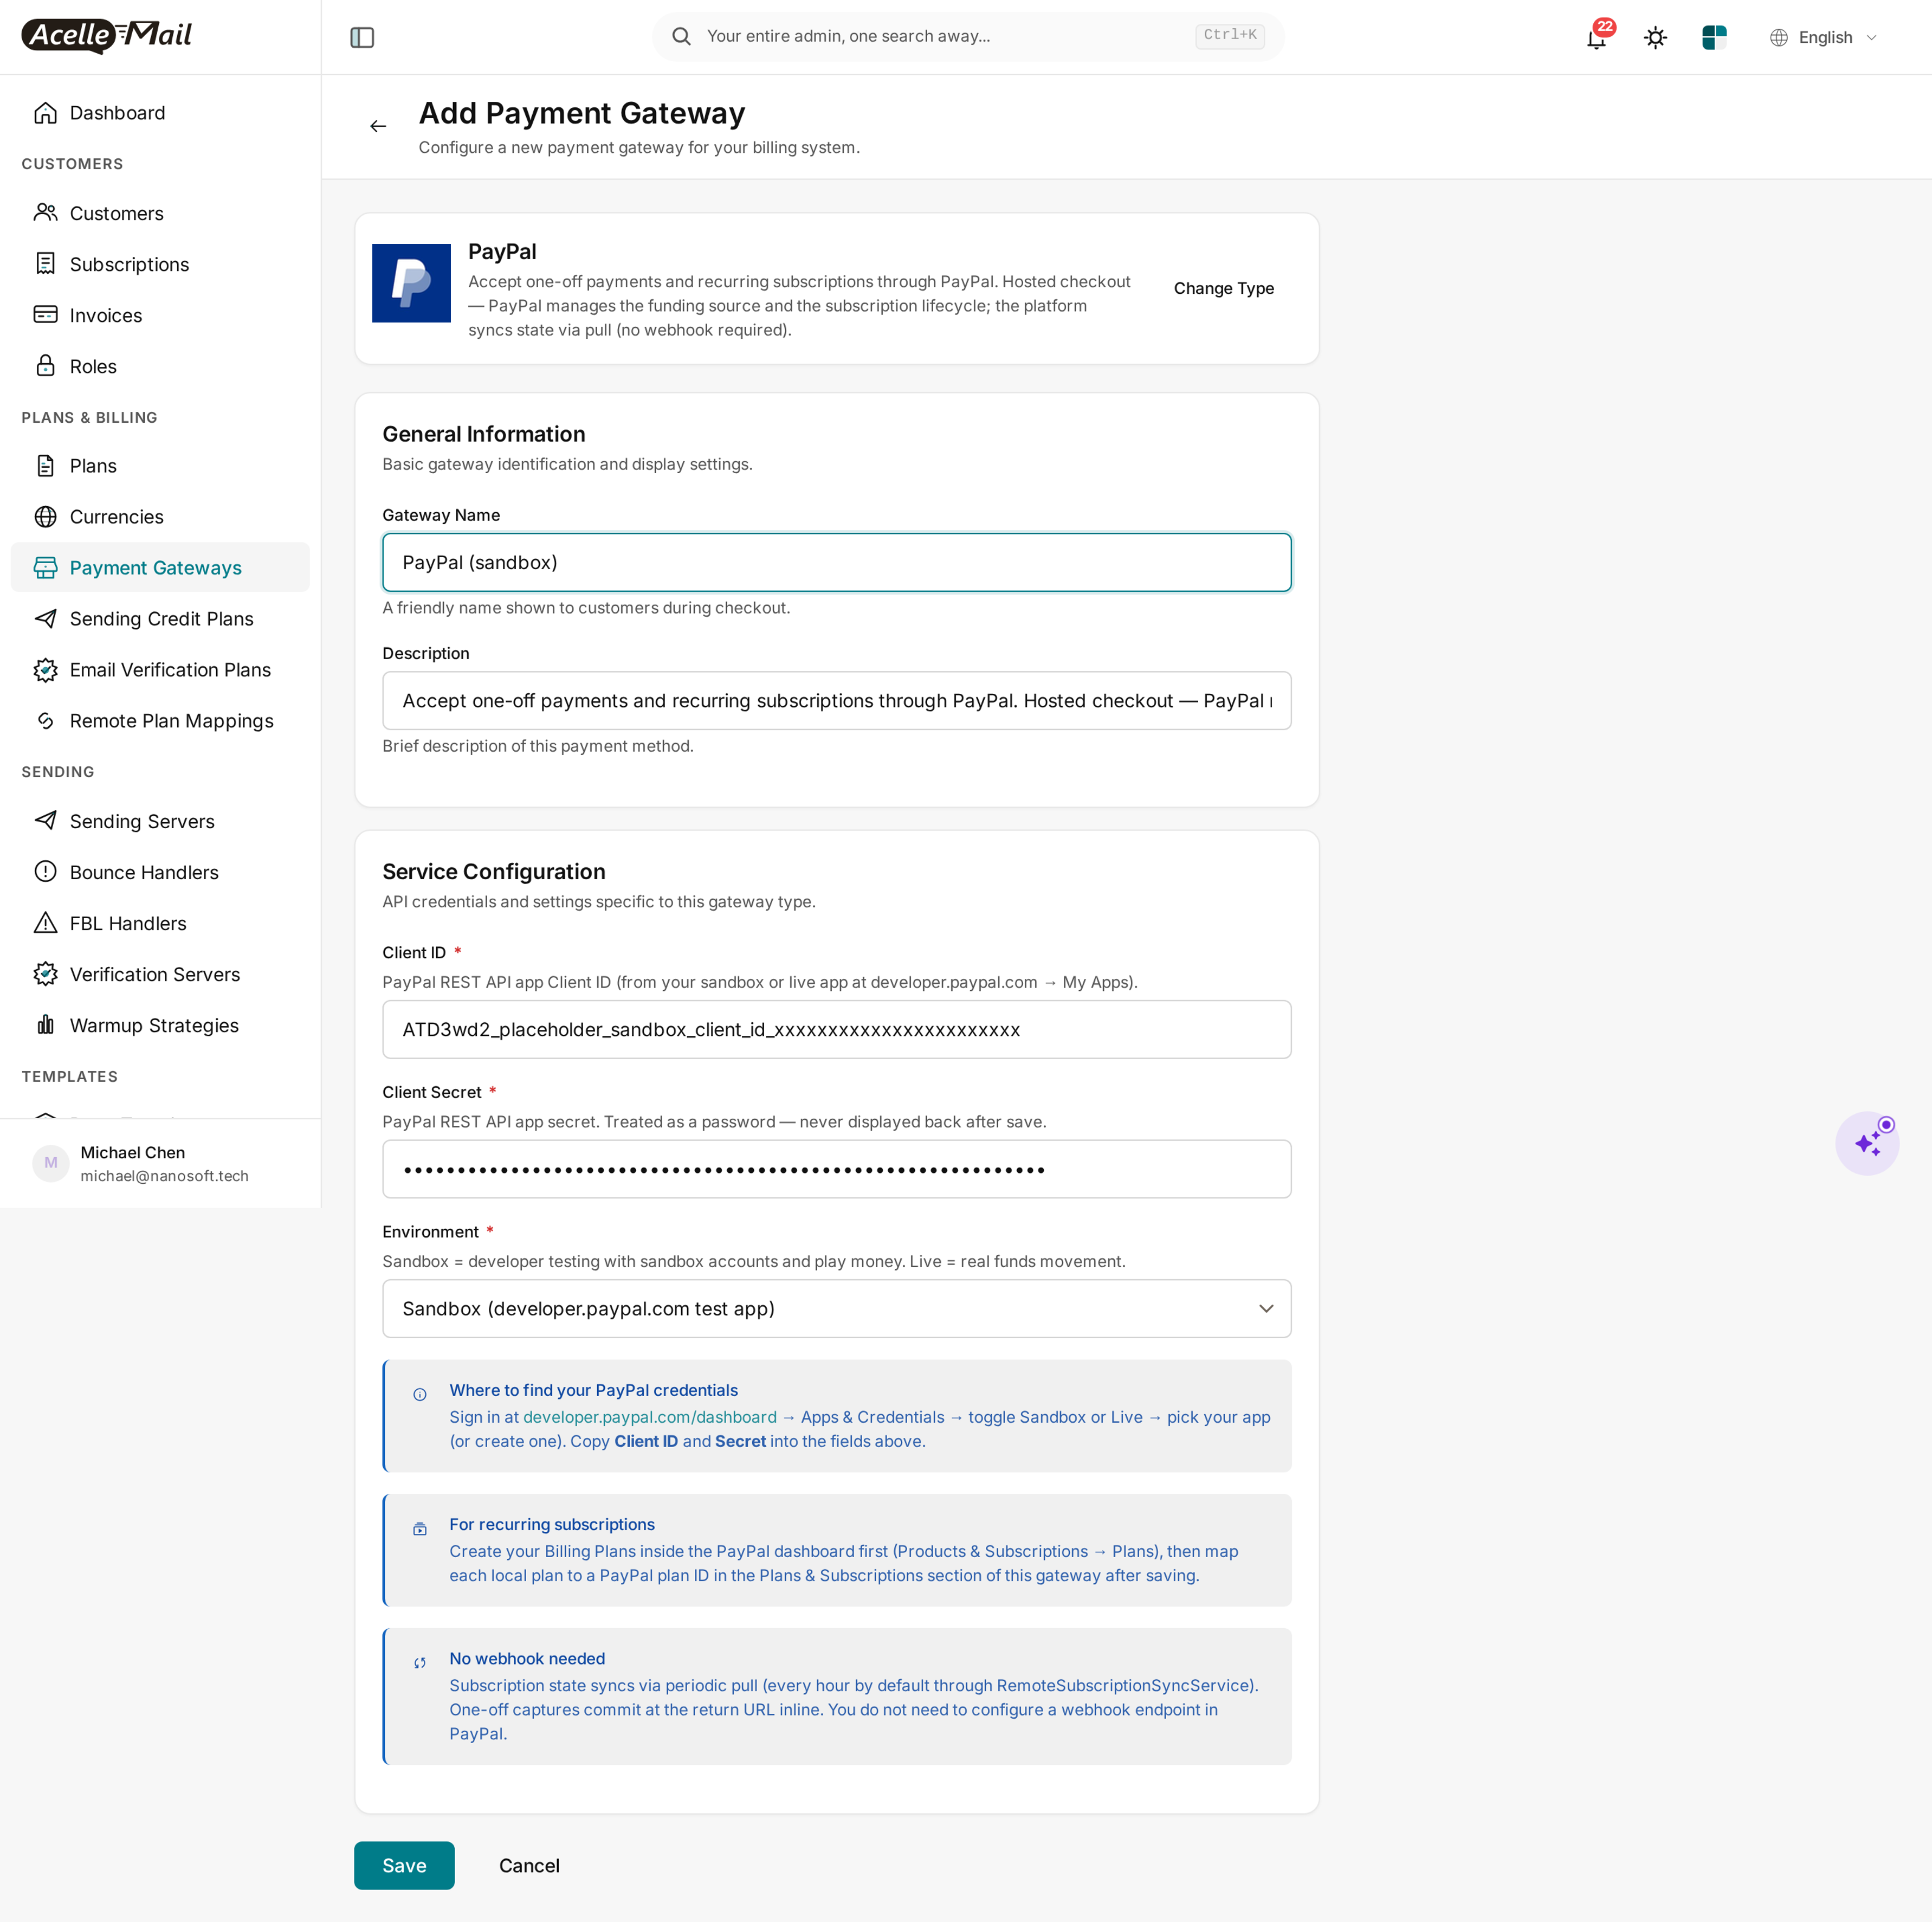
Task: Focus the admin search field
Action: click(967, 36)
